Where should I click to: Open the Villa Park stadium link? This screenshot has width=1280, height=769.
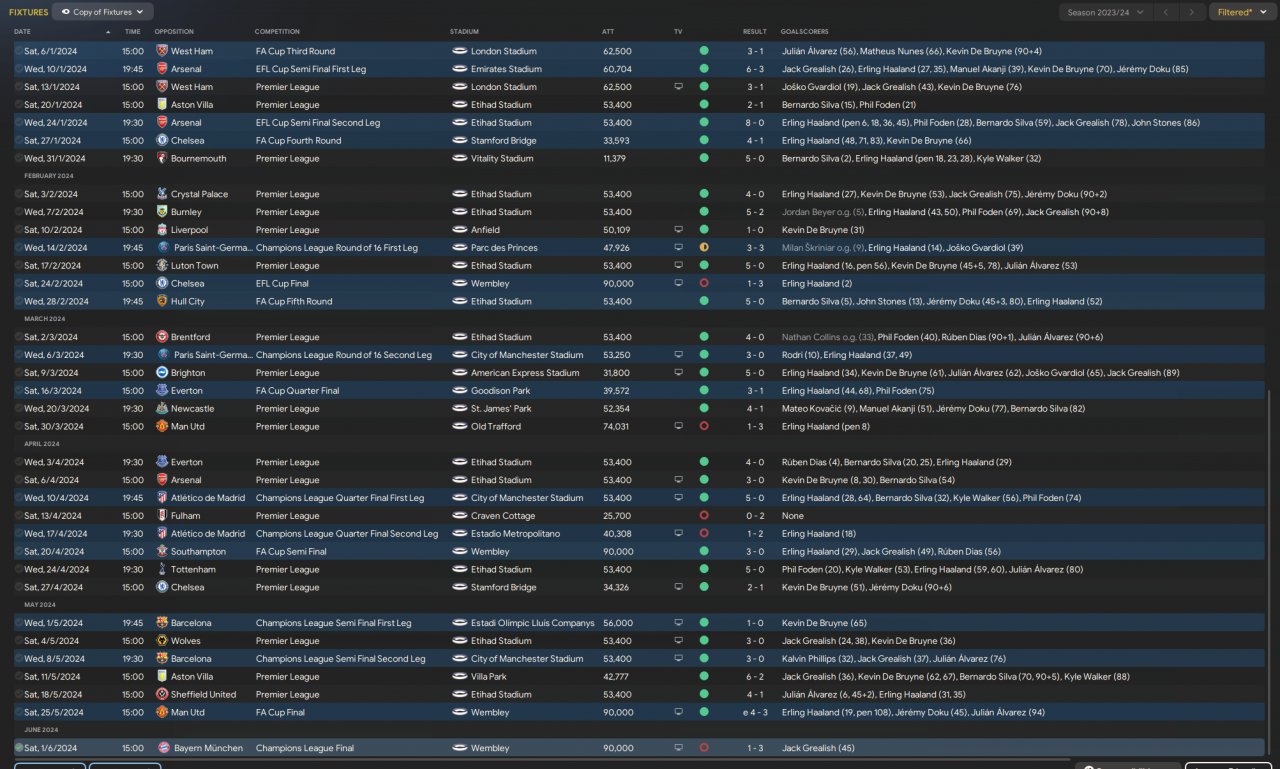tap(490, 677)
